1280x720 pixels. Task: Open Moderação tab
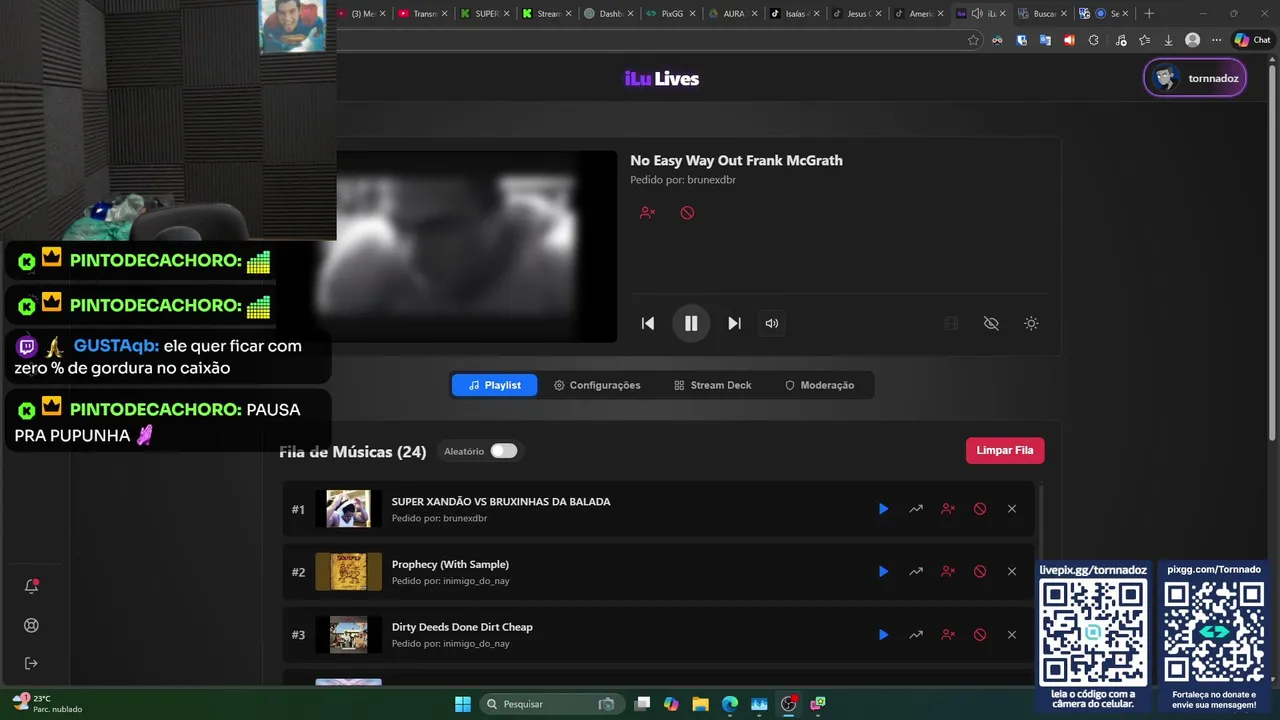(x=819, y=385)
